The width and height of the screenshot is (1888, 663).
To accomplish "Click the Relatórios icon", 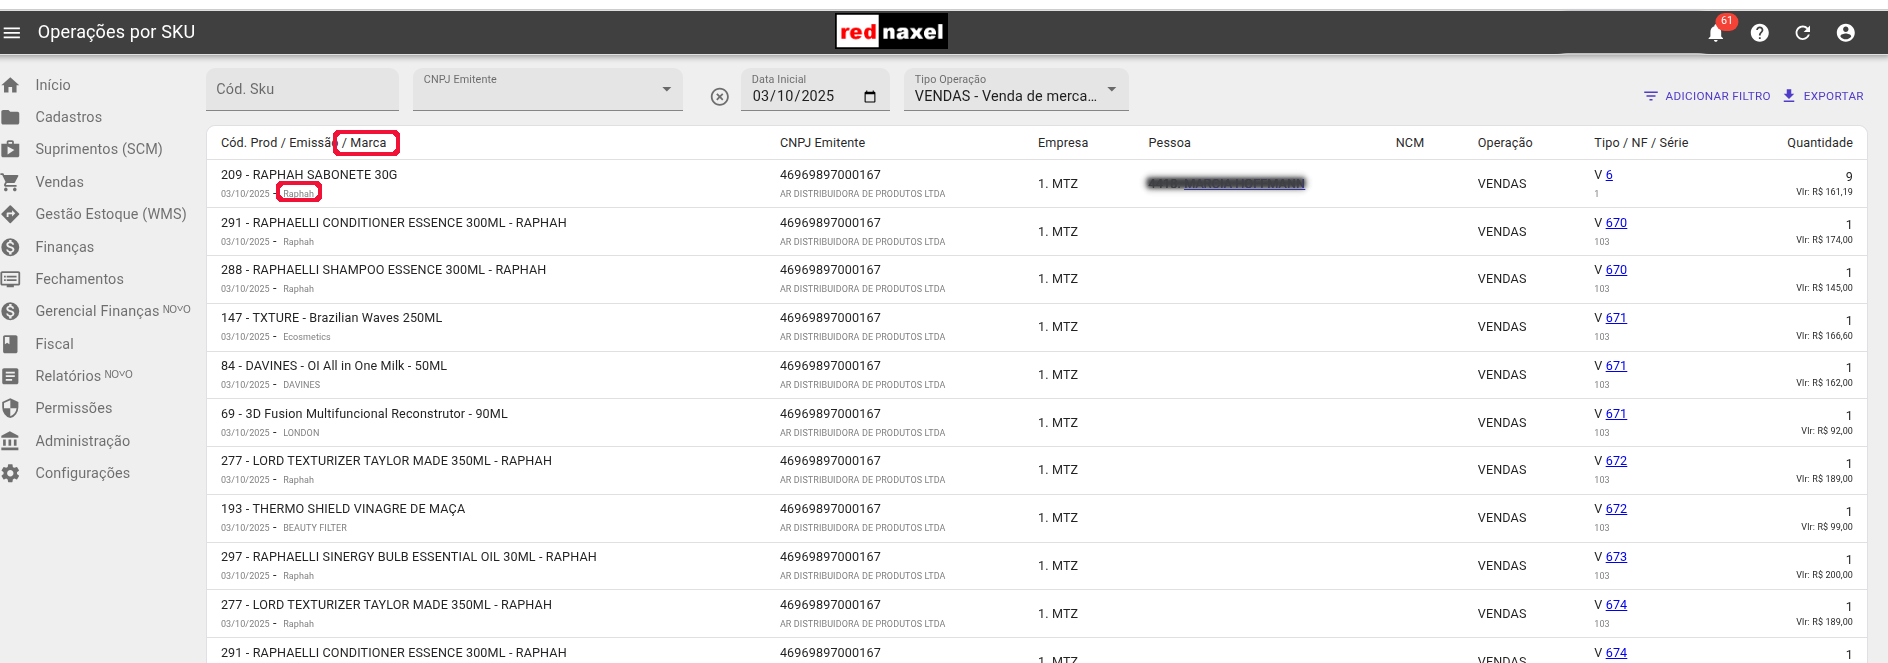I will [x=11, y=376].
